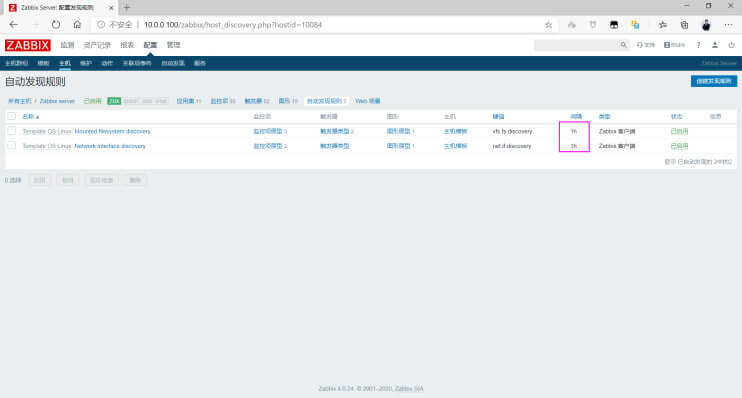Click the 所有主机 (All hosts) breadcrumb
This screenshot has height=398, width=742.
tap(19, 101)
